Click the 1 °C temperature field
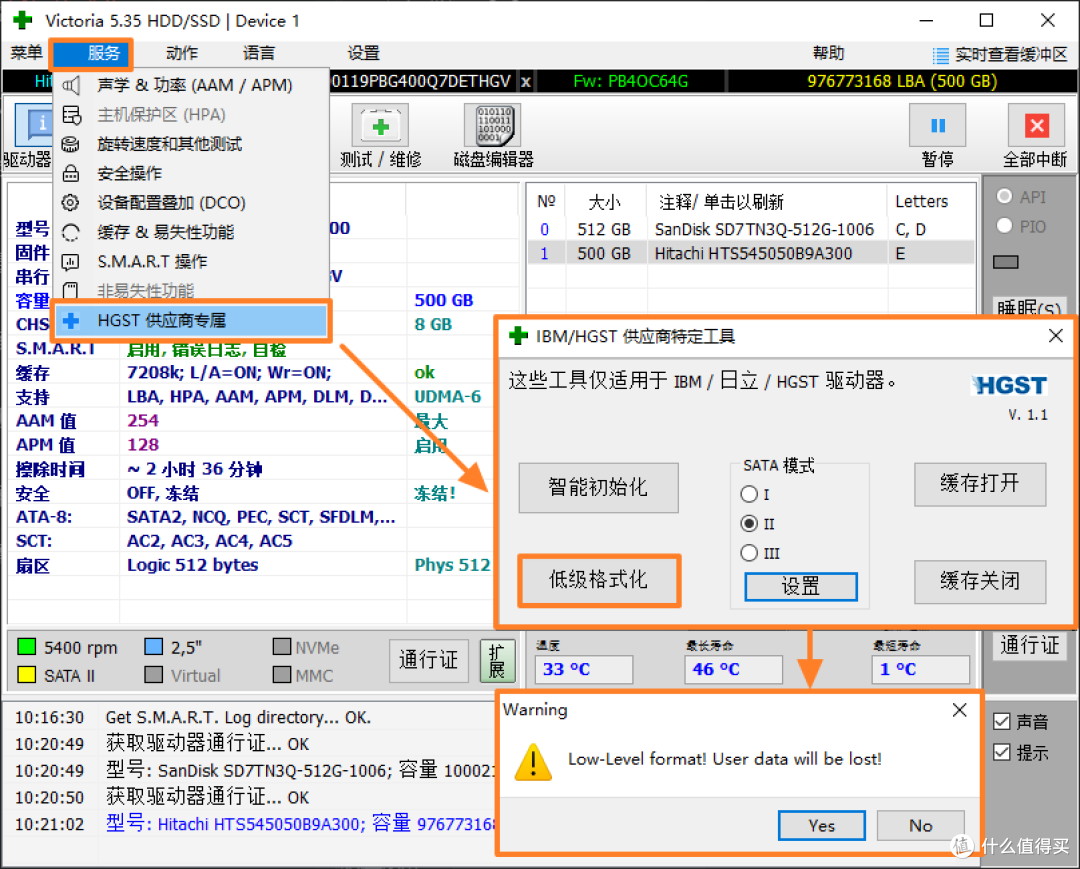Image resolution: width=1080 pixels, height=869 pixels. 921,669
